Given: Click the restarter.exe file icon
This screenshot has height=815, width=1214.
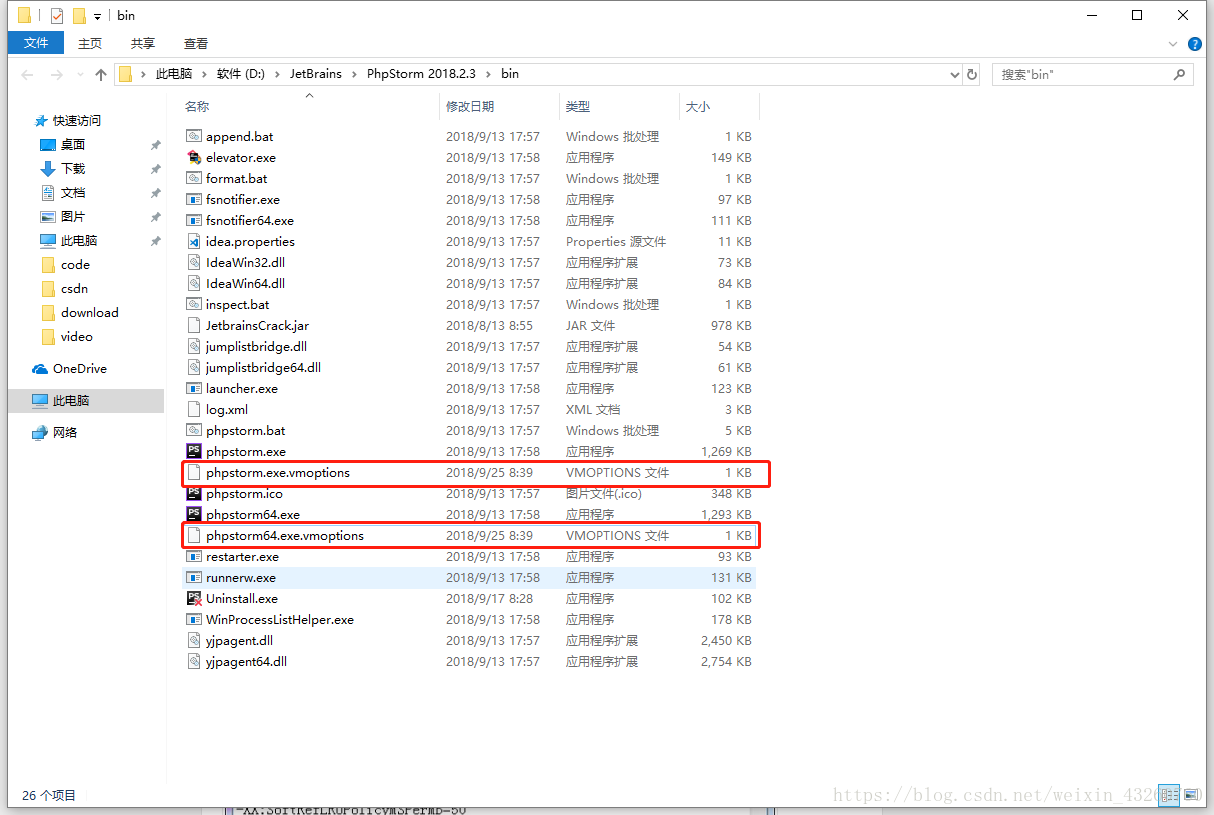Looking at the screenshot, I should pos(195,556).
